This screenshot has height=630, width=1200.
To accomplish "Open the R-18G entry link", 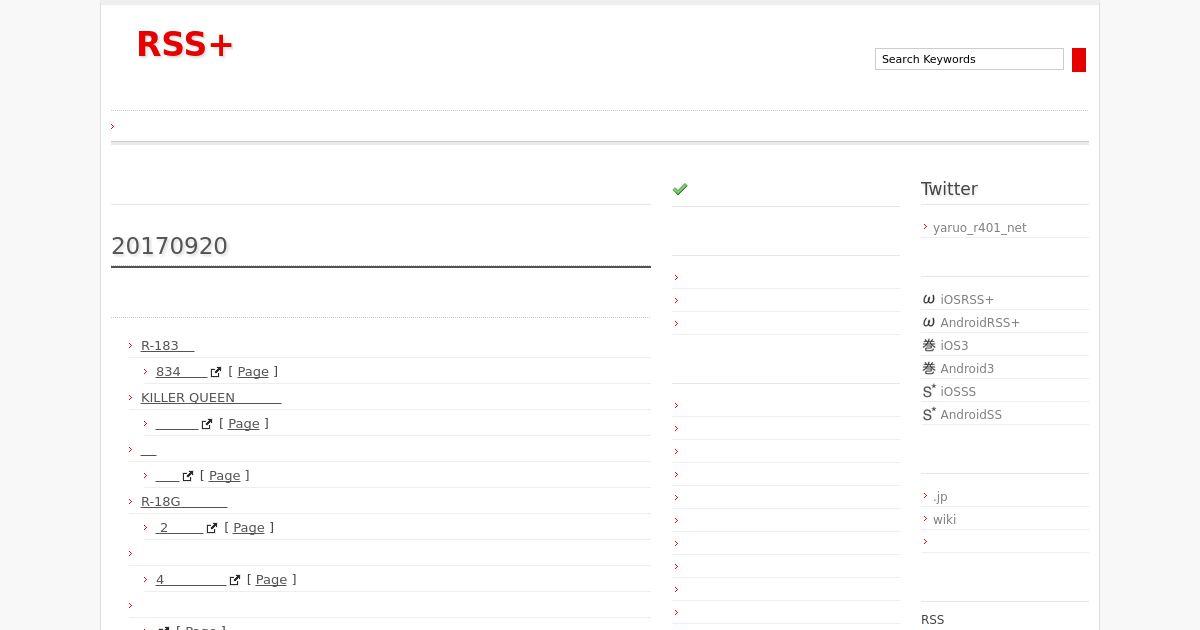I will (x=184, y=501).
